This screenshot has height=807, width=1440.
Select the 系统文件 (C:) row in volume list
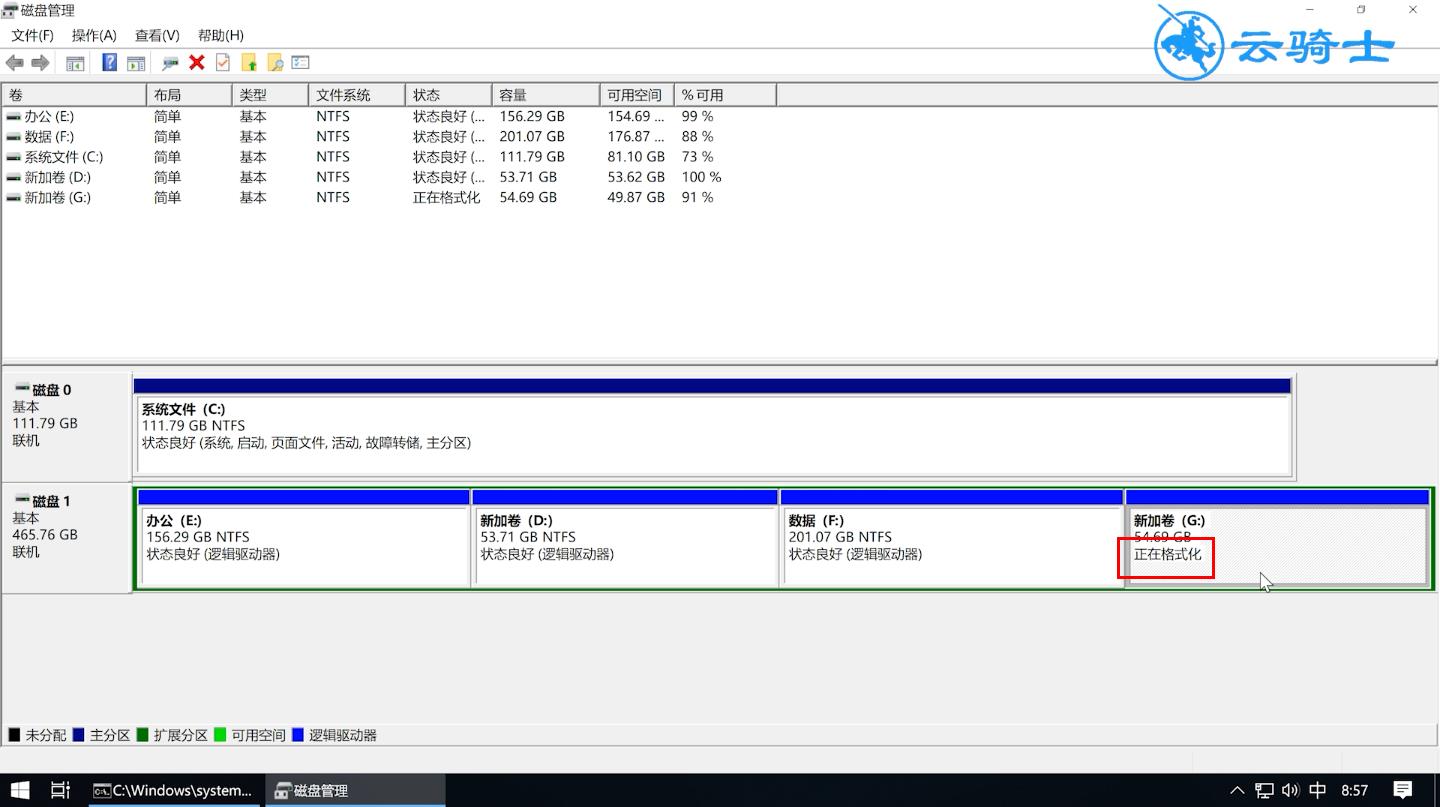[64, 157]
